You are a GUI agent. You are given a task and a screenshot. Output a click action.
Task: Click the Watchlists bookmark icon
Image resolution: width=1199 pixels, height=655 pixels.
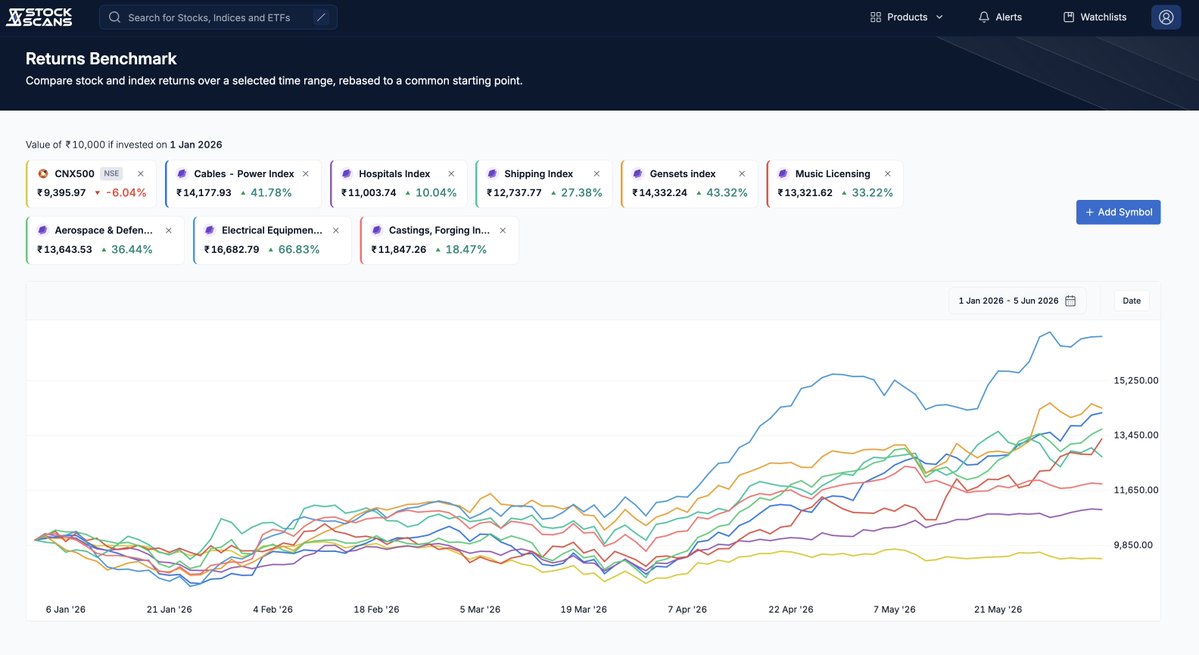coord(1069,17)
